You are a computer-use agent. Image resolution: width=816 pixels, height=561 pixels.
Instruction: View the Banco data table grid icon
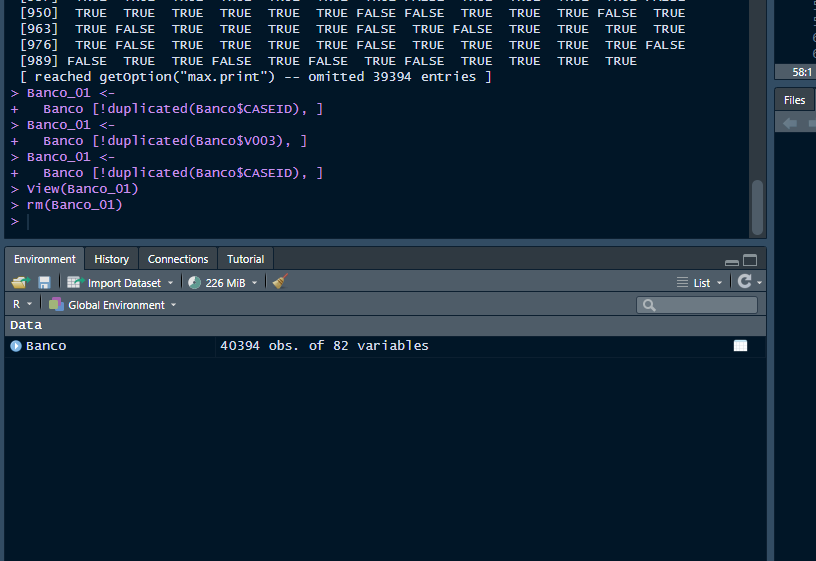pos(740,346)
